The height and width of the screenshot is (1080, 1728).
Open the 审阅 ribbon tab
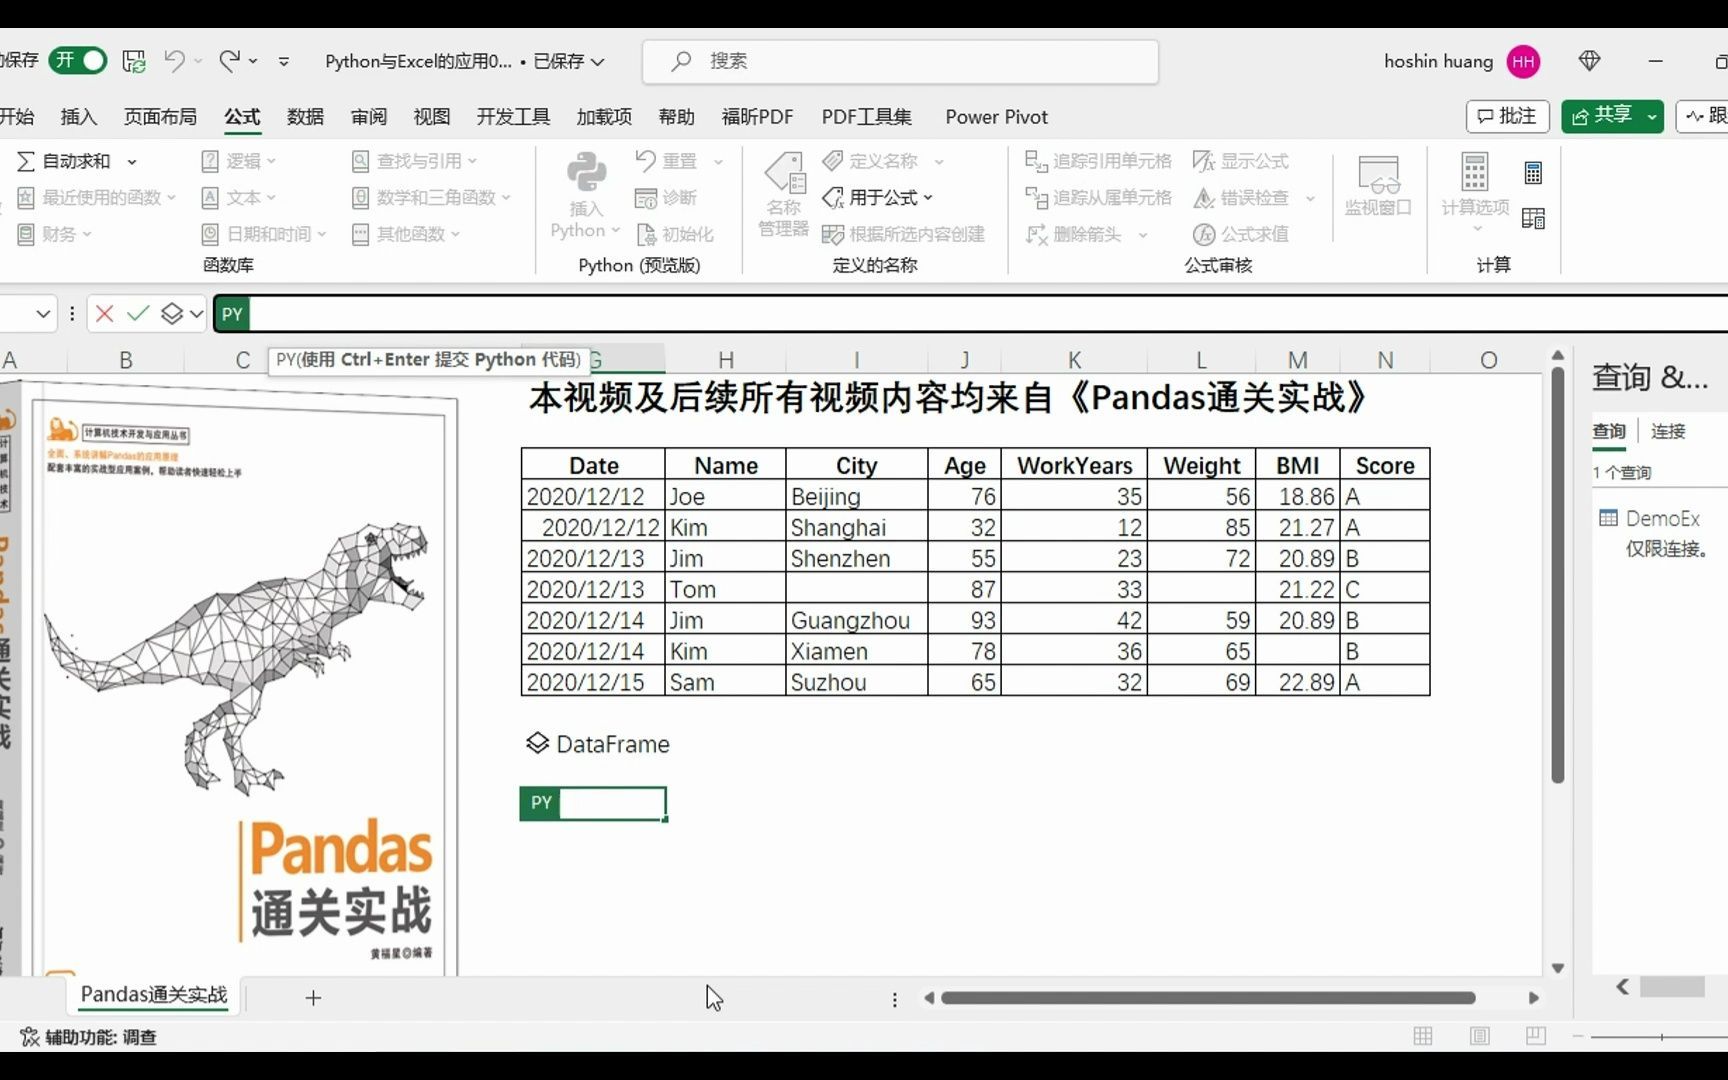369,117
